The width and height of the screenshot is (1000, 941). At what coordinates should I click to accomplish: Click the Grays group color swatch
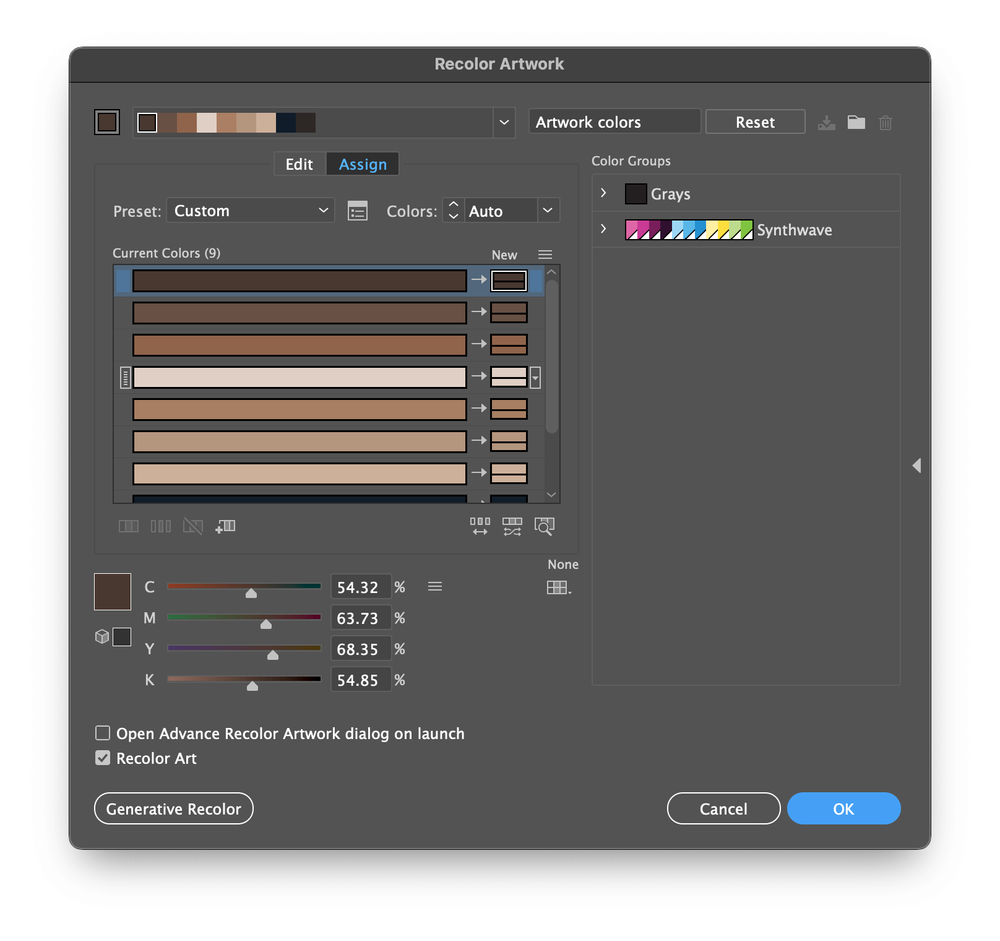pos(636,193)
